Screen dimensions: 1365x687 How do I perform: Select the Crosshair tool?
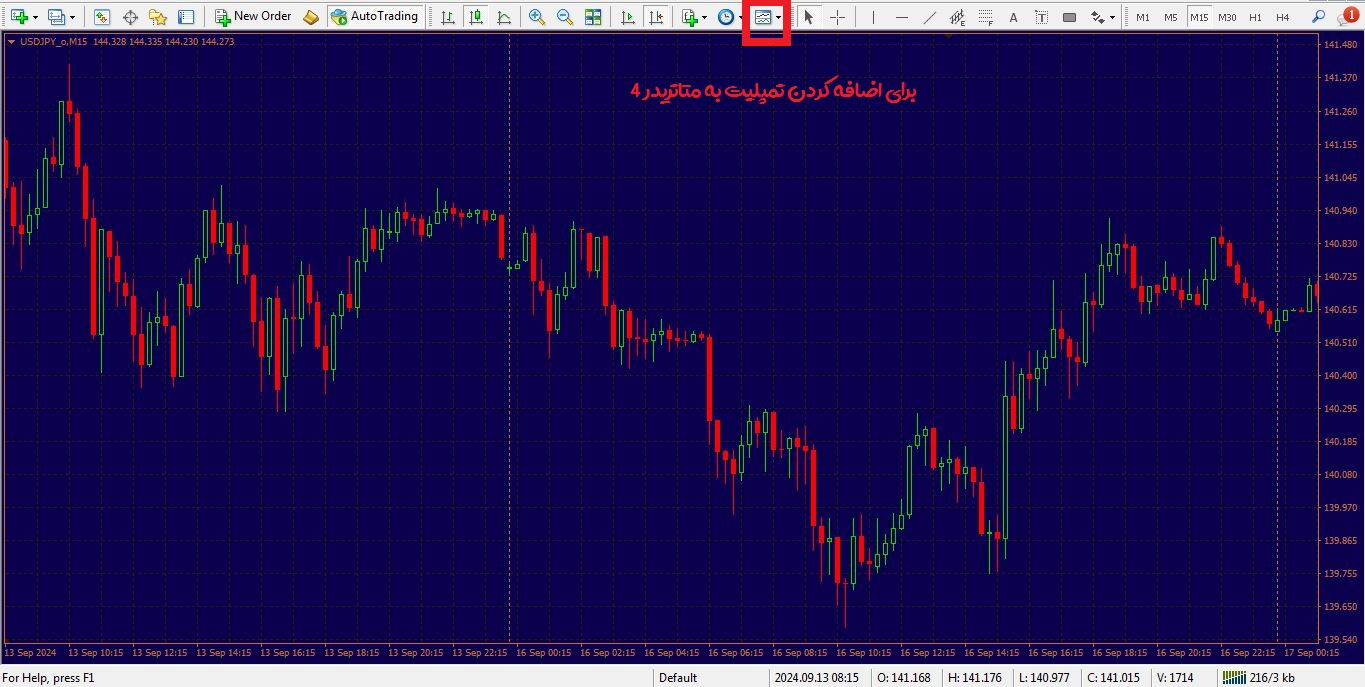[838, 17]
